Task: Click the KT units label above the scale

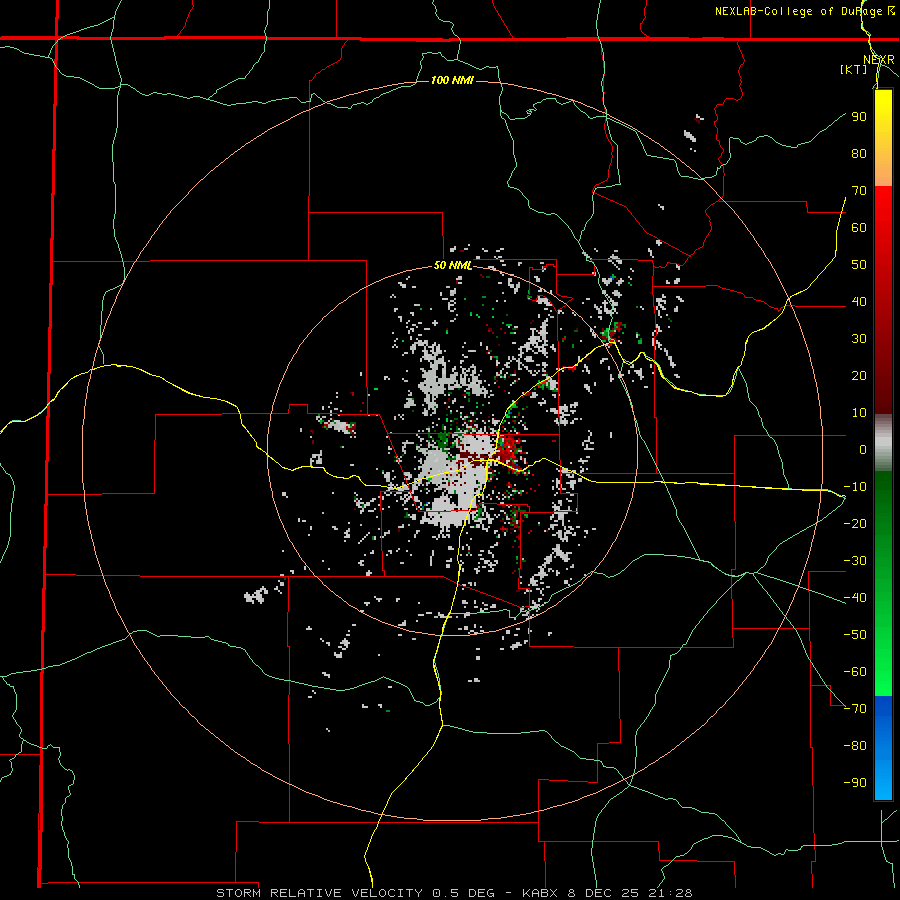Action: (x=854, y=69)
